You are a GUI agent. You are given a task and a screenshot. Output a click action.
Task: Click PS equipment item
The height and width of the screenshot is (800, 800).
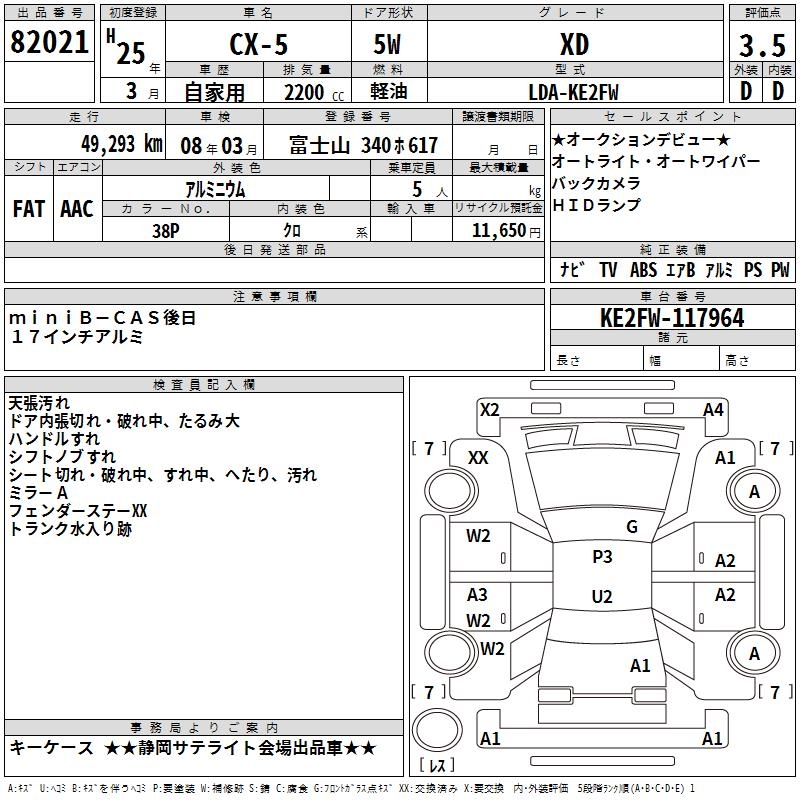click(753, 269)
